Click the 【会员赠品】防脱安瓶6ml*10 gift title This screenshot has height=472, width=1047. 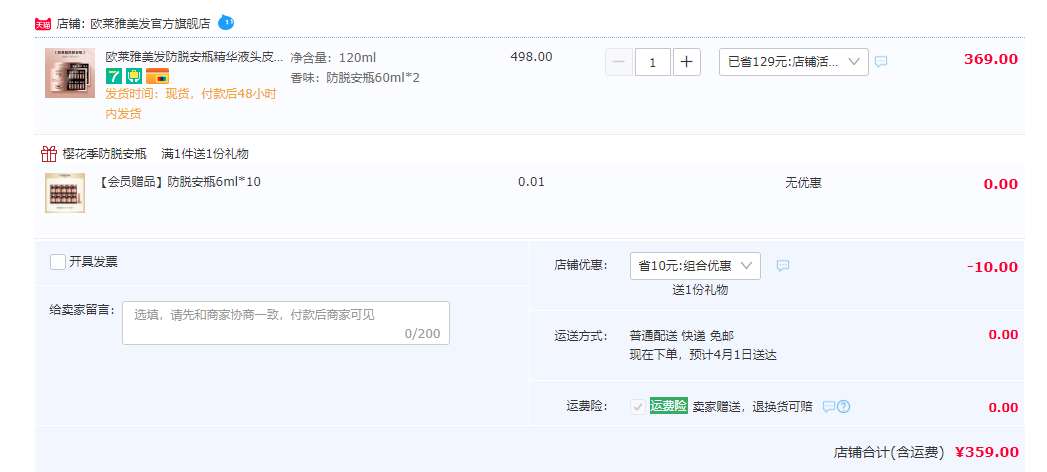coord(179,182)
